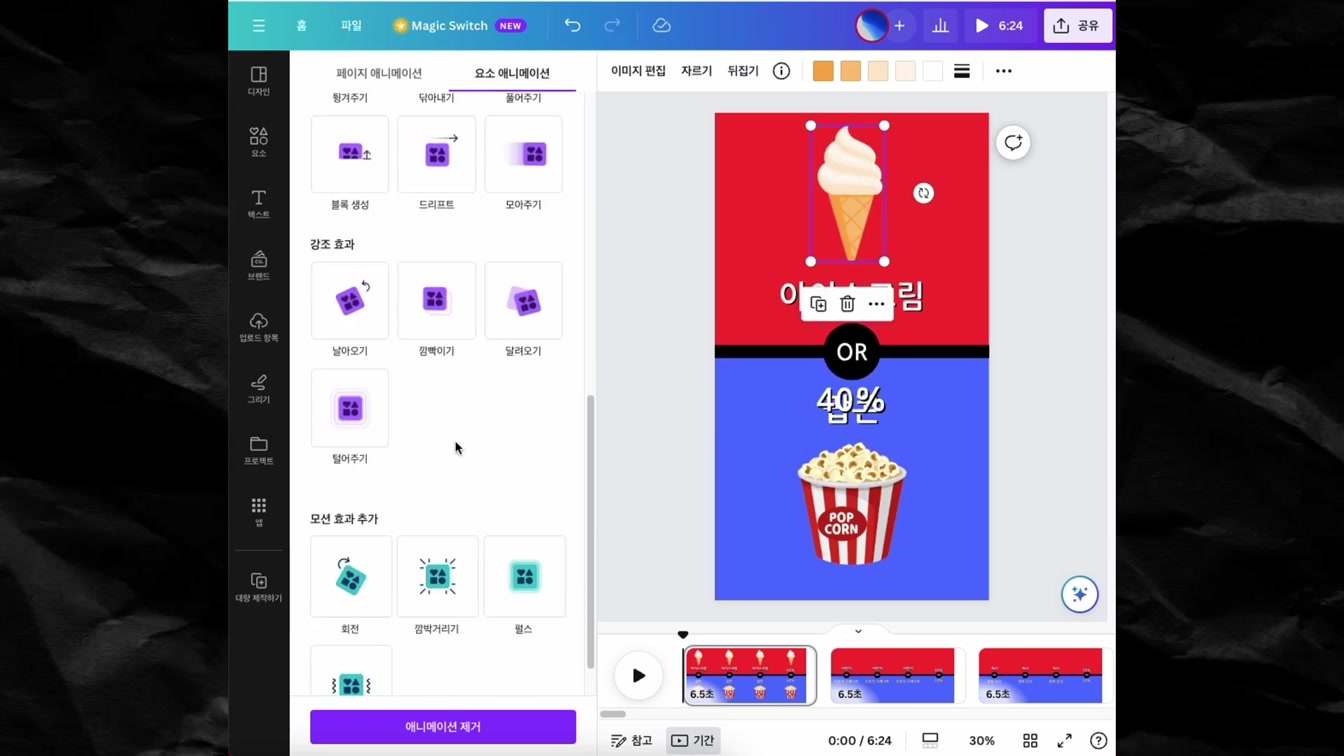This screenshot has width=1344, height=756.
Task: Redo the last action
Action: (612, 26)
